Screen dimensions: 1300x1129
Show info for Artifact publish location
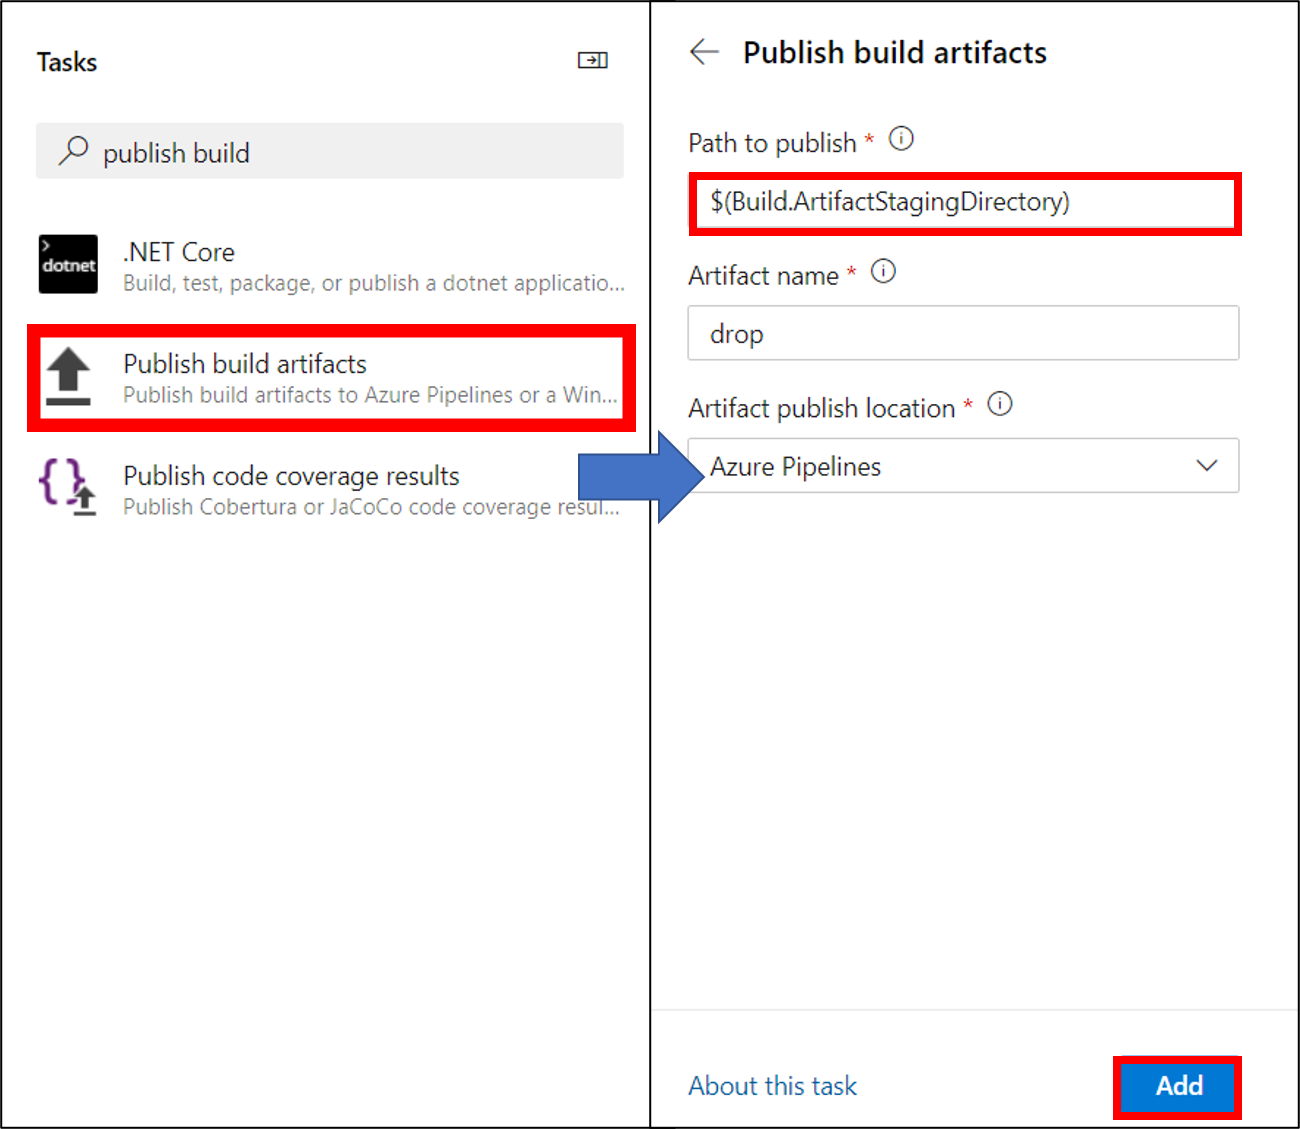pyautogui.click(x=1000, y=404)
